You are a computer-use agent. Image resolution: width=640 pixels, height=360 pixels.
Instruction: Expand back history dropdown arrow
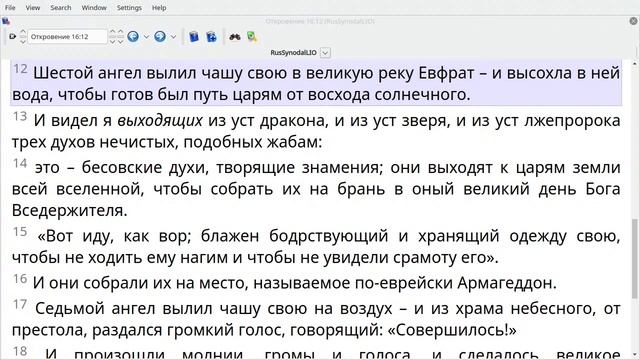tap(146, 37)
